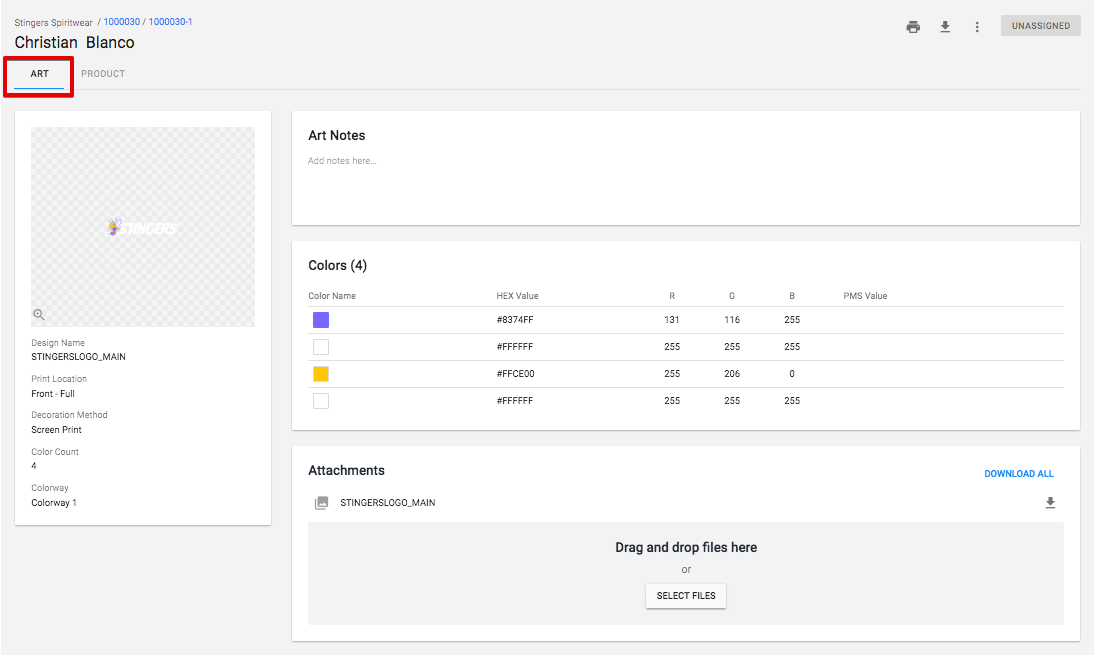Switch to the ART tab
Viewport: 1094px width, 655px height.
click(39, 74)
